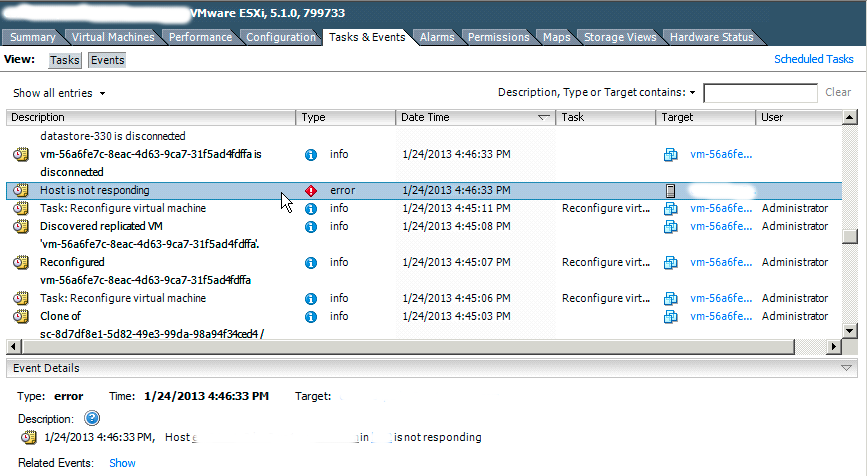Switch view to Events
The height and width of the screenshot is (476, 868).
tap(107, 60)
